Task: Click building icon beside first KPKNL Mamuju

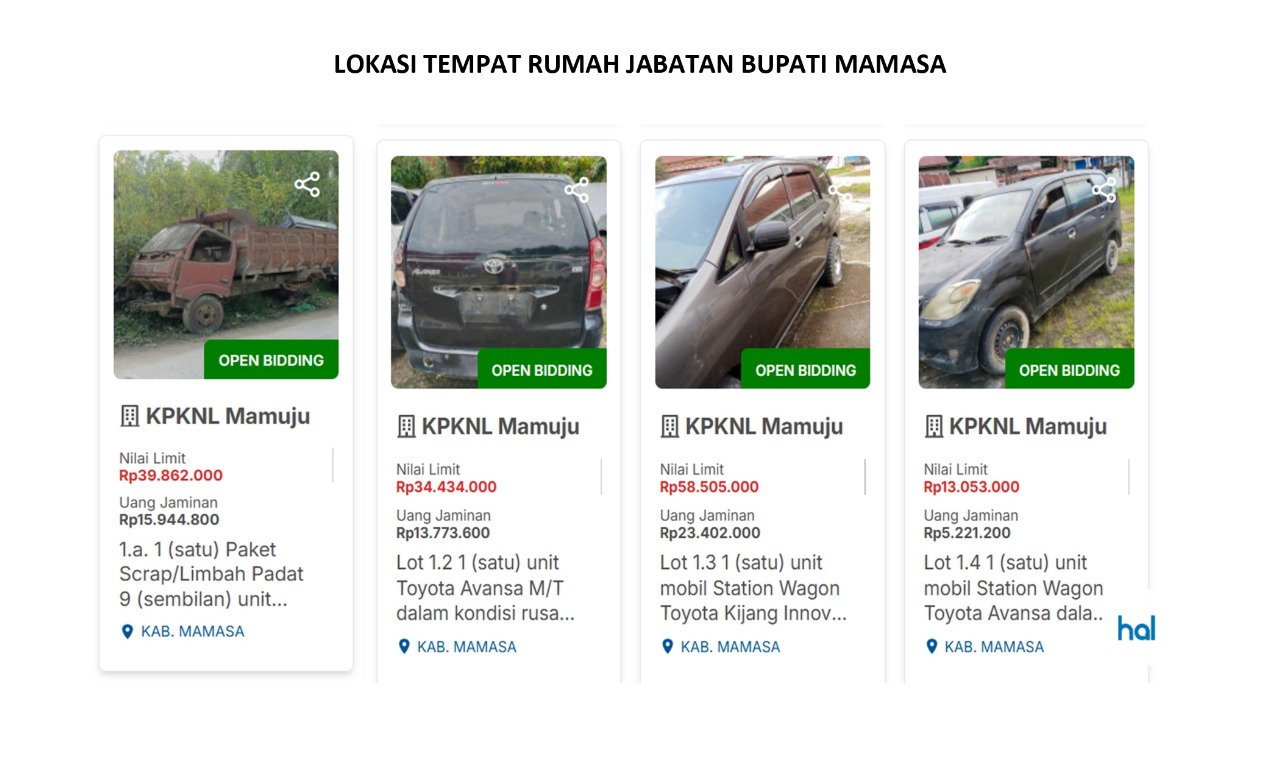Action: coord(129,416)
